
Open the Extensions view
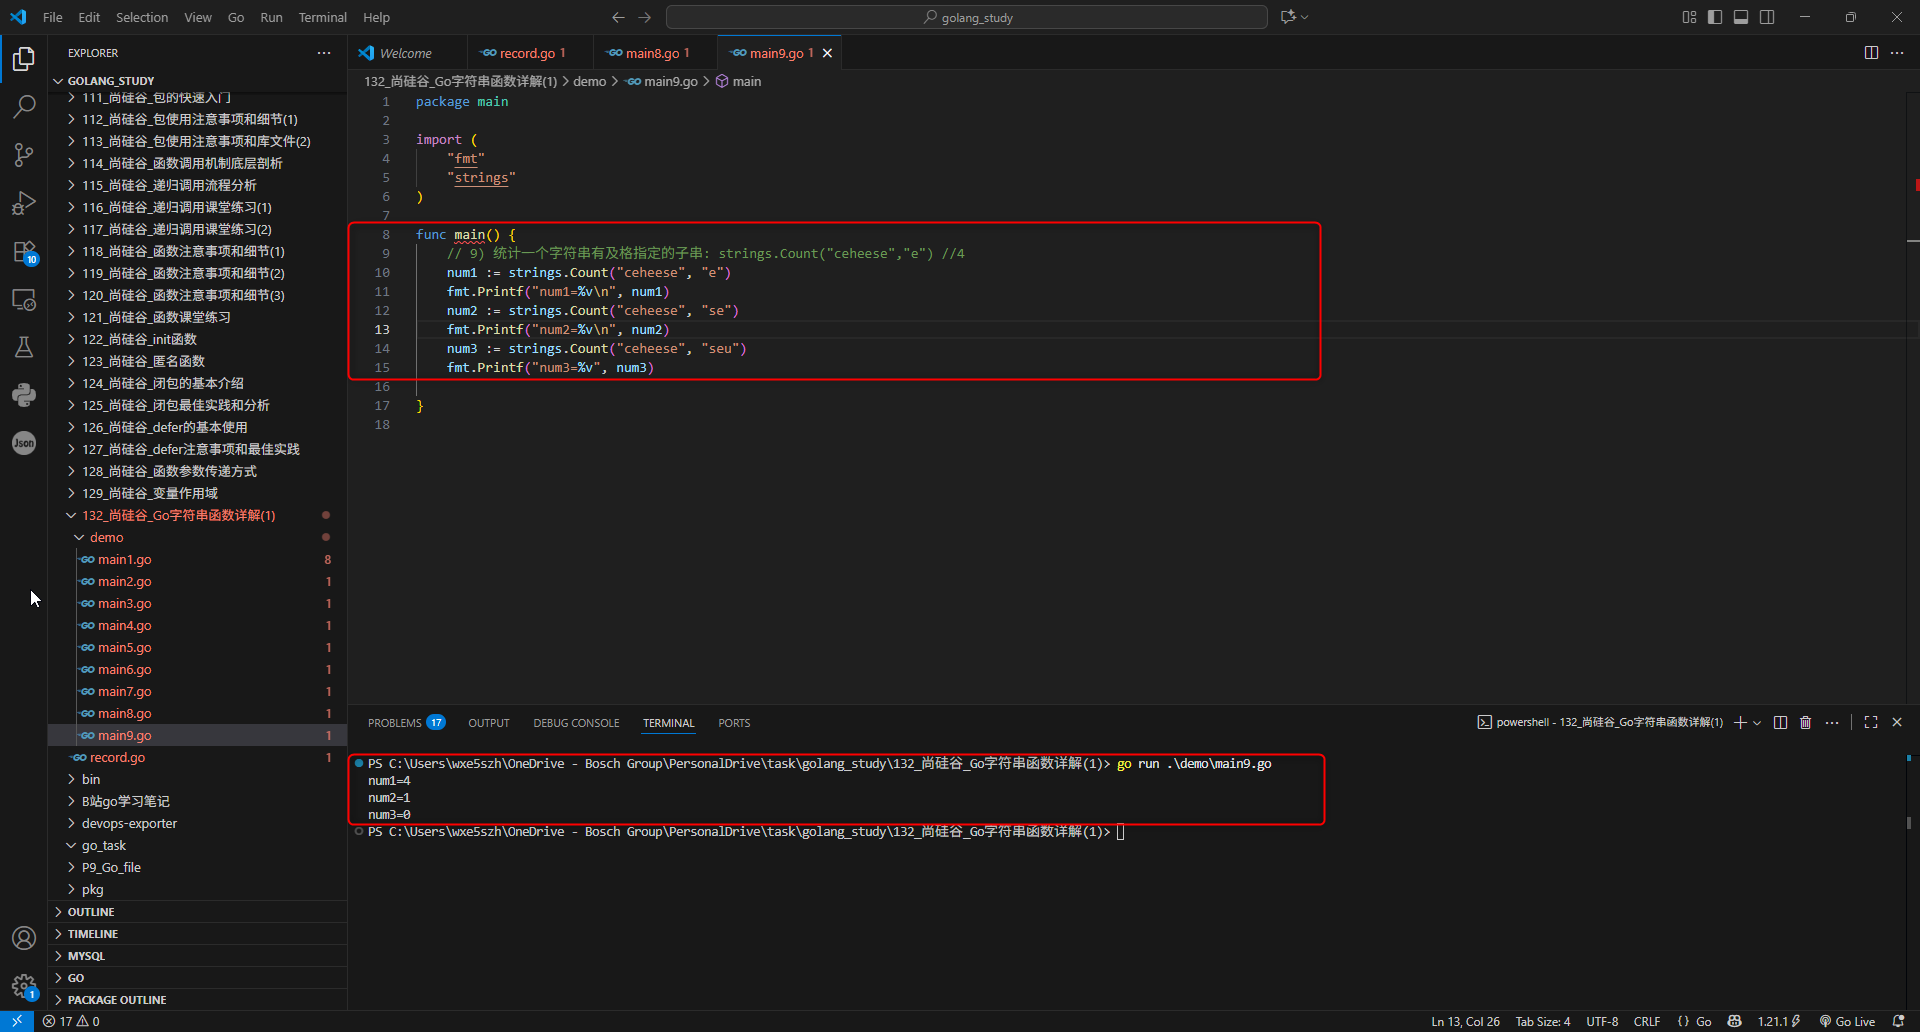click(x=24, y=251)
